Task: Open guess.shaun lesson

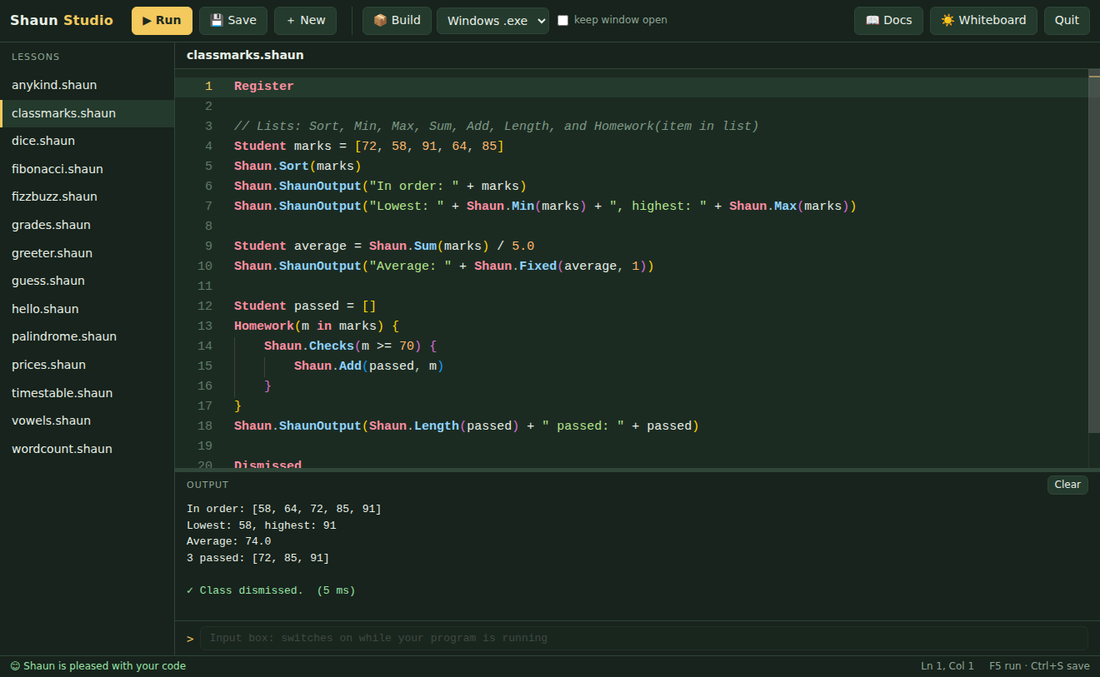Action: point(87,281)
